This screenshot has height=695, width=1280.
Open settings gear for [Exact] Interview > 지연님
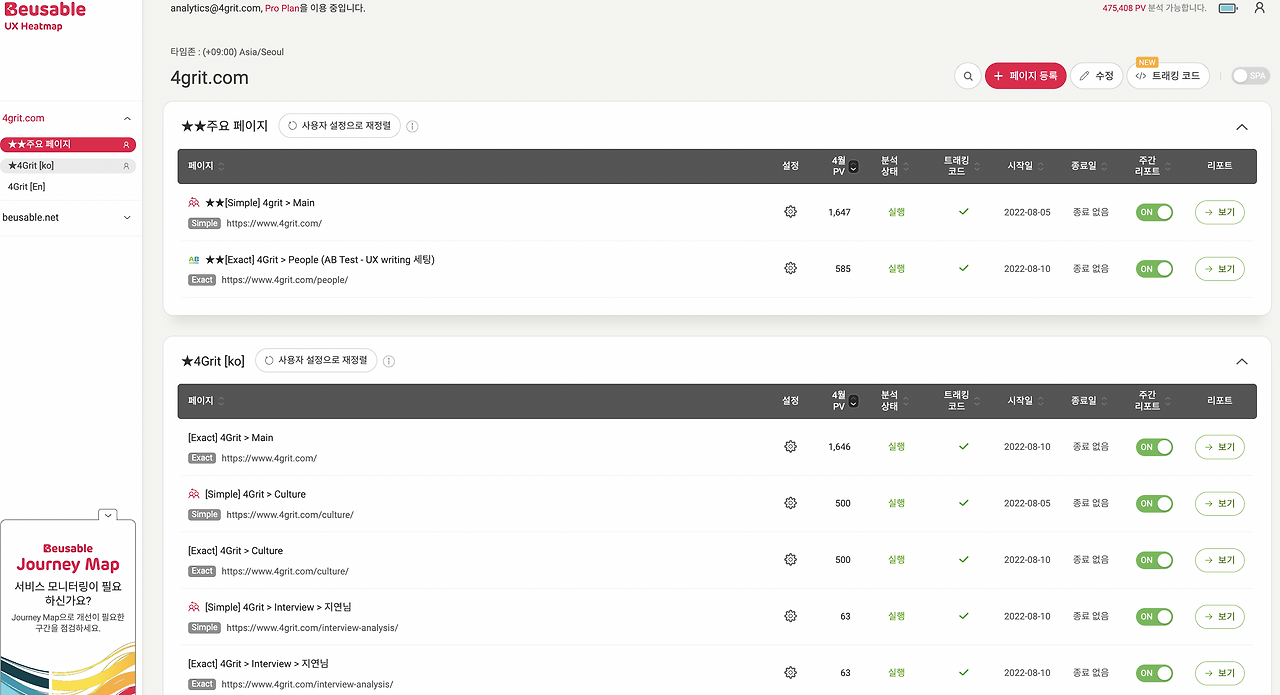point(790,673)
